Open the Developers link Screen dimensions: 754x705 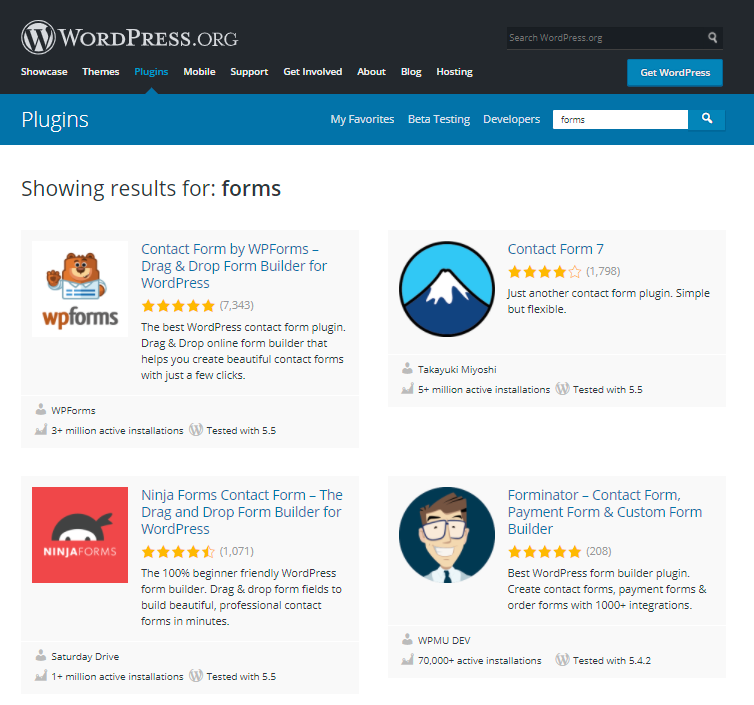[512, 119]
